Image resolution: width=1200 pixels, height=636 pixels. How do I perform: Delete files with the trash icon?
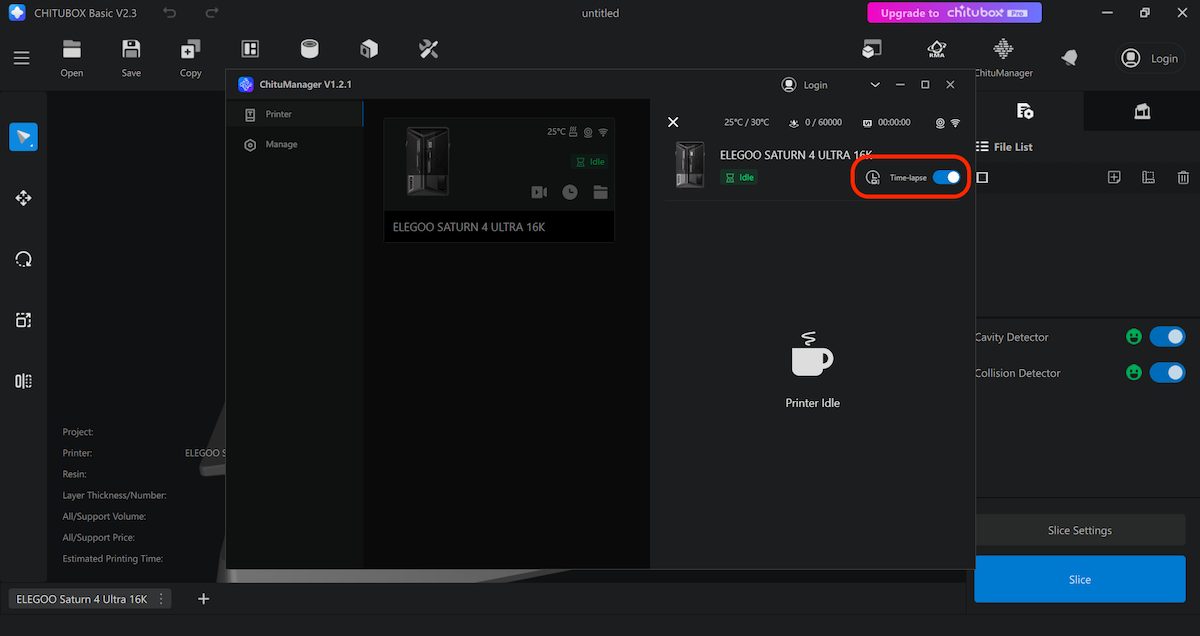pyautogui.click(x=1183, y=177)
